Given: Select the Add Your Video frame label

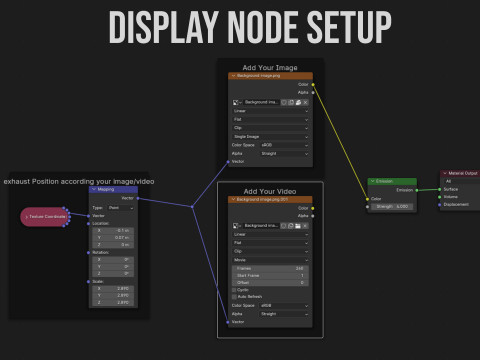Looking at the screenshot, I should tap(270, 192).
